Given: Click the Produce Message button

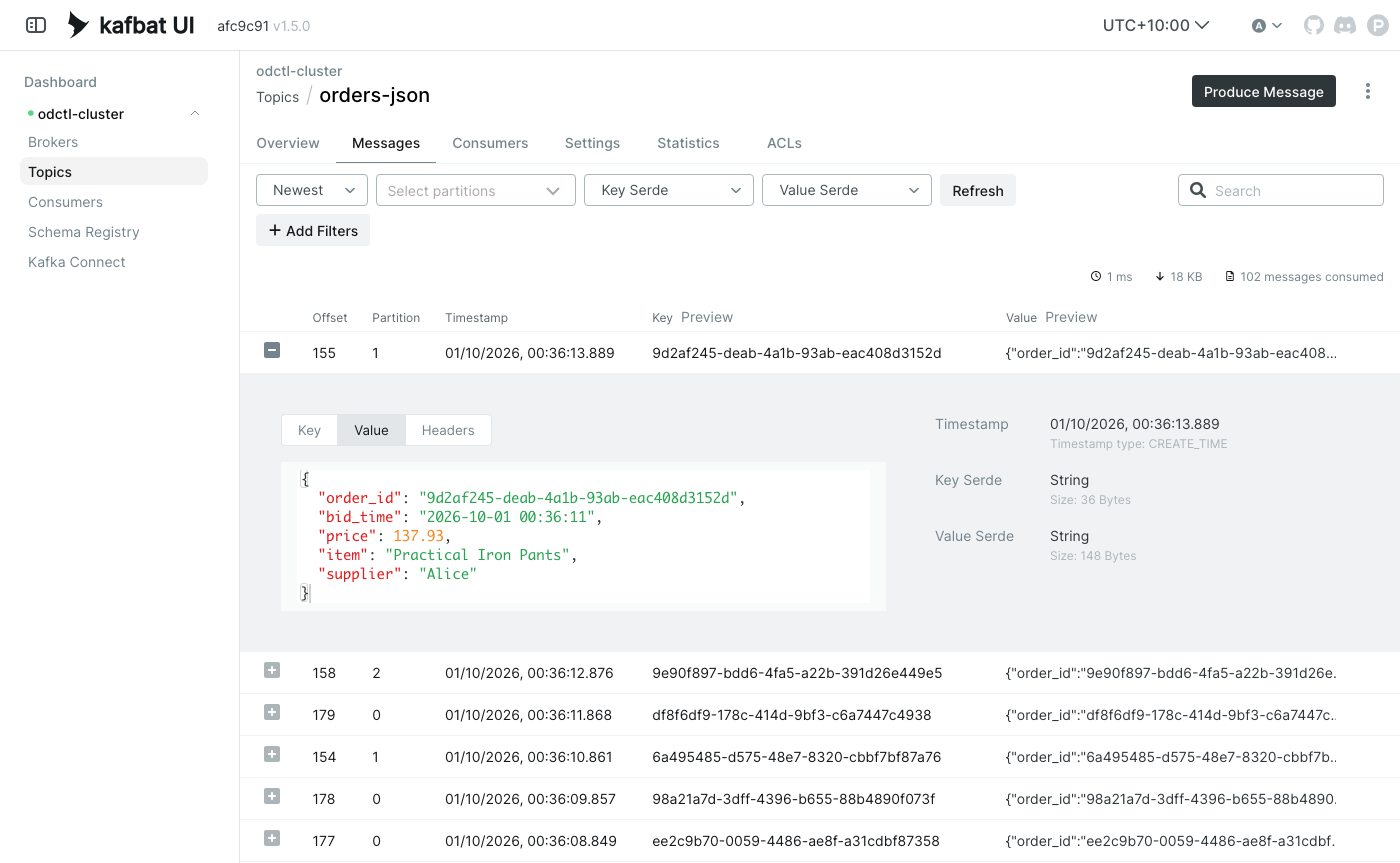Looking at the screenshot, I should pyautogui.click(x=1264, y=91).
